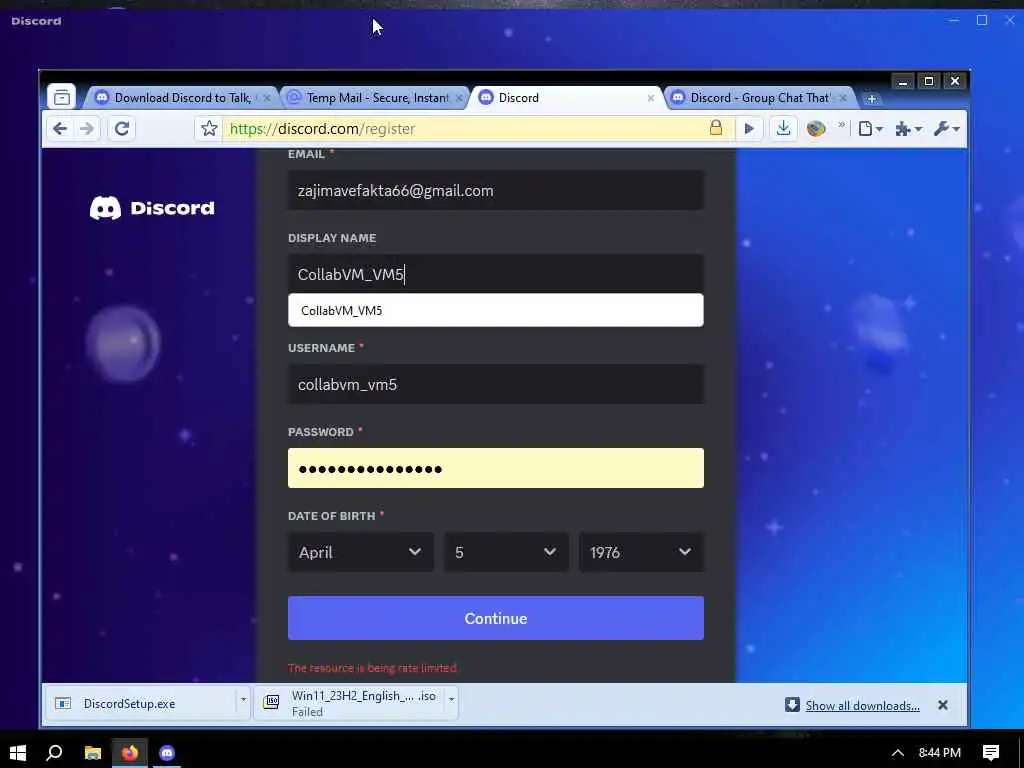Minimize the browser window
This screenshot has height=768, width=1024.
click(x=903, y=82)
